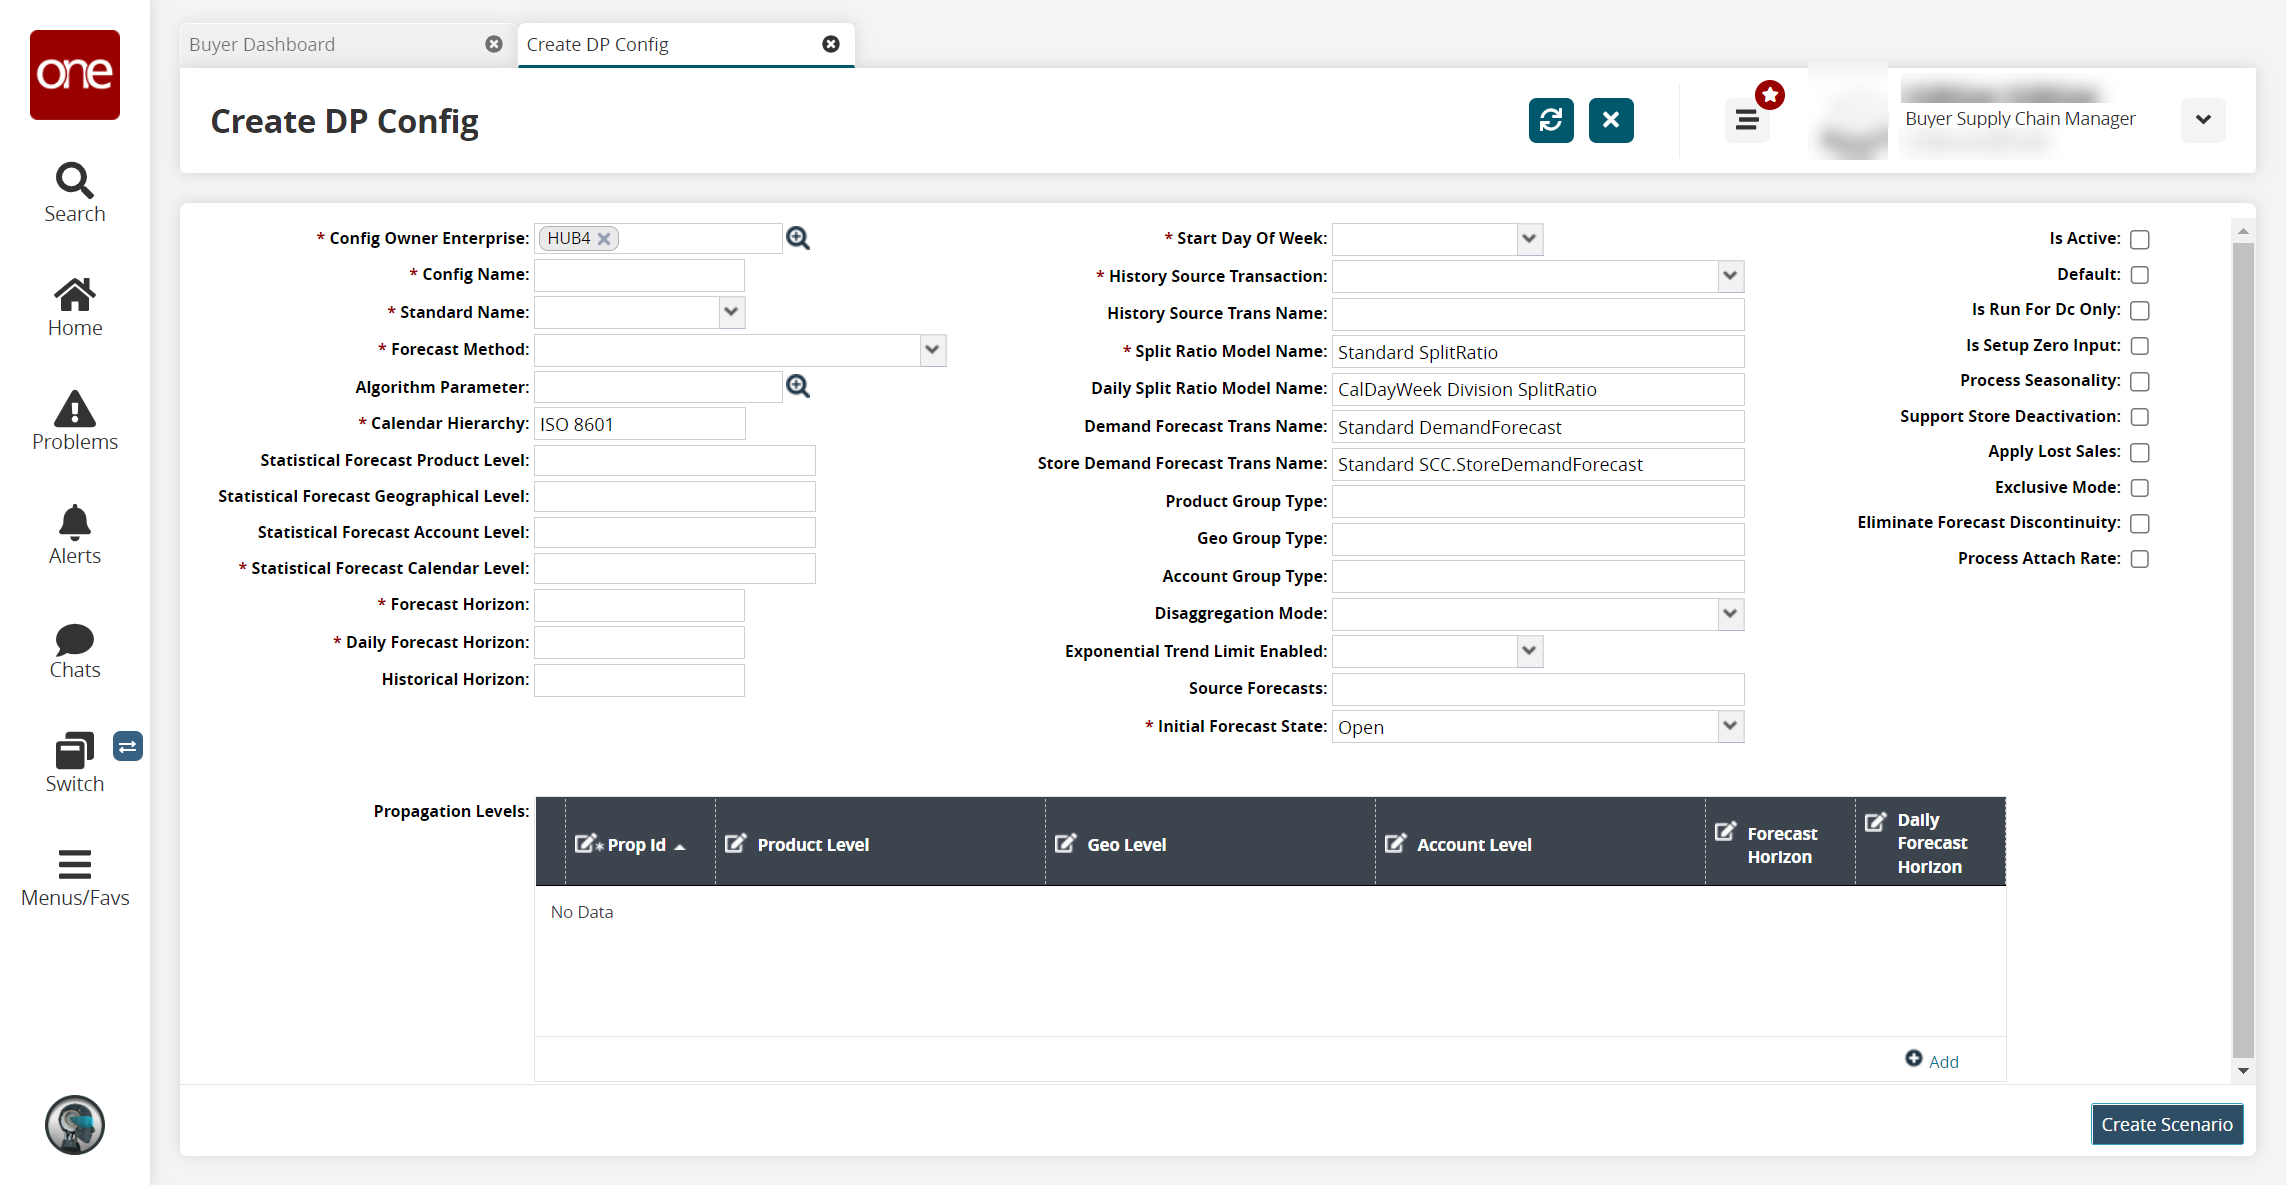Click the Create Scenario button
2286x1185 pixels.
2166,1124
